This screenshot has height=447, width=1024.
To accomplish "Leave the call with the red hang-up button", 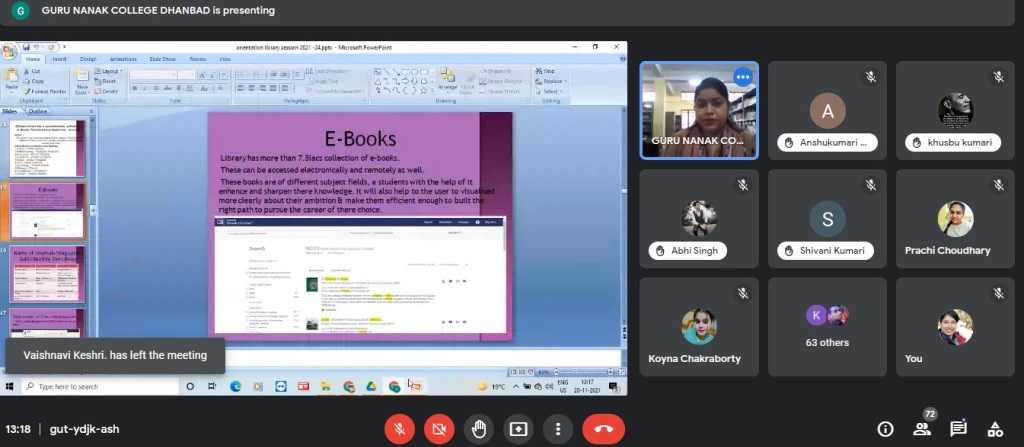I will [x=603, y=429].
